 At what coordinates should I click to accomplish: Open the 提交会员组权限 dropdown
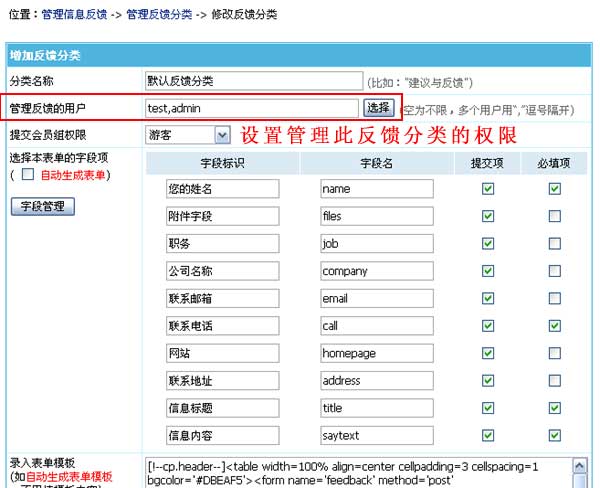189,134
